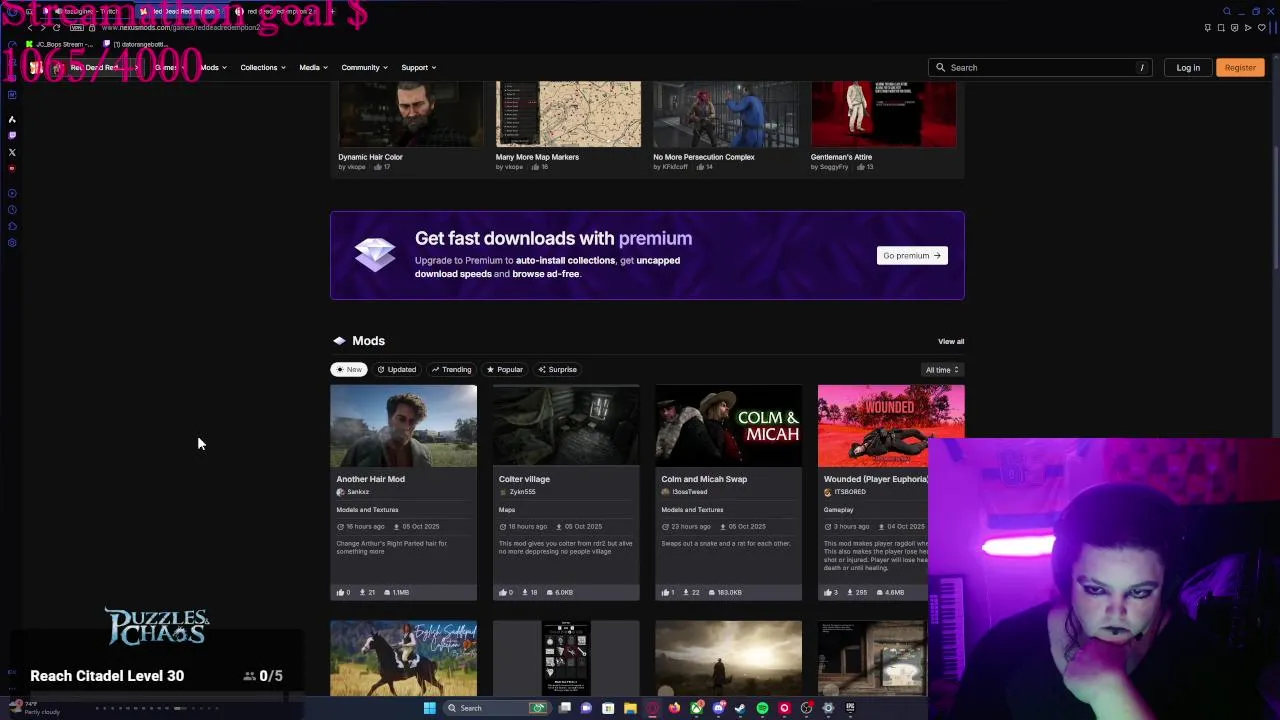
Task: Click the Log in button
Action: [x=1188, y=67]
